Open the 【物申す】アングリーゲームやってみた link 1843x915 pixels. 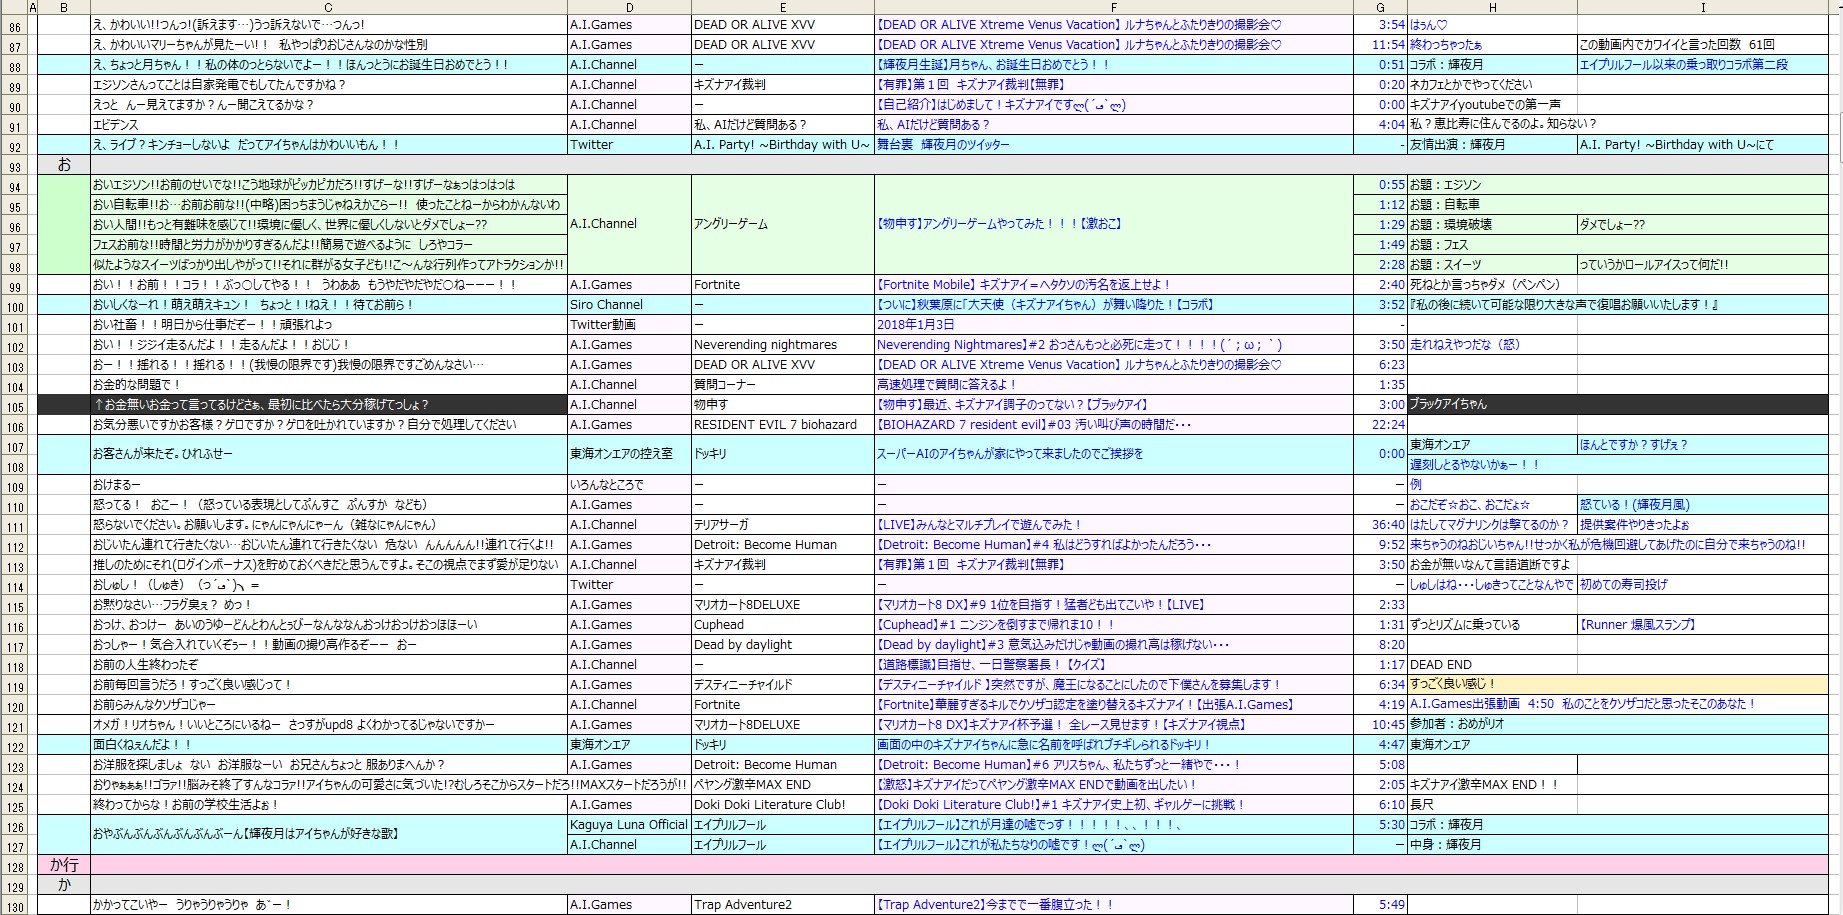pos(999,224)
